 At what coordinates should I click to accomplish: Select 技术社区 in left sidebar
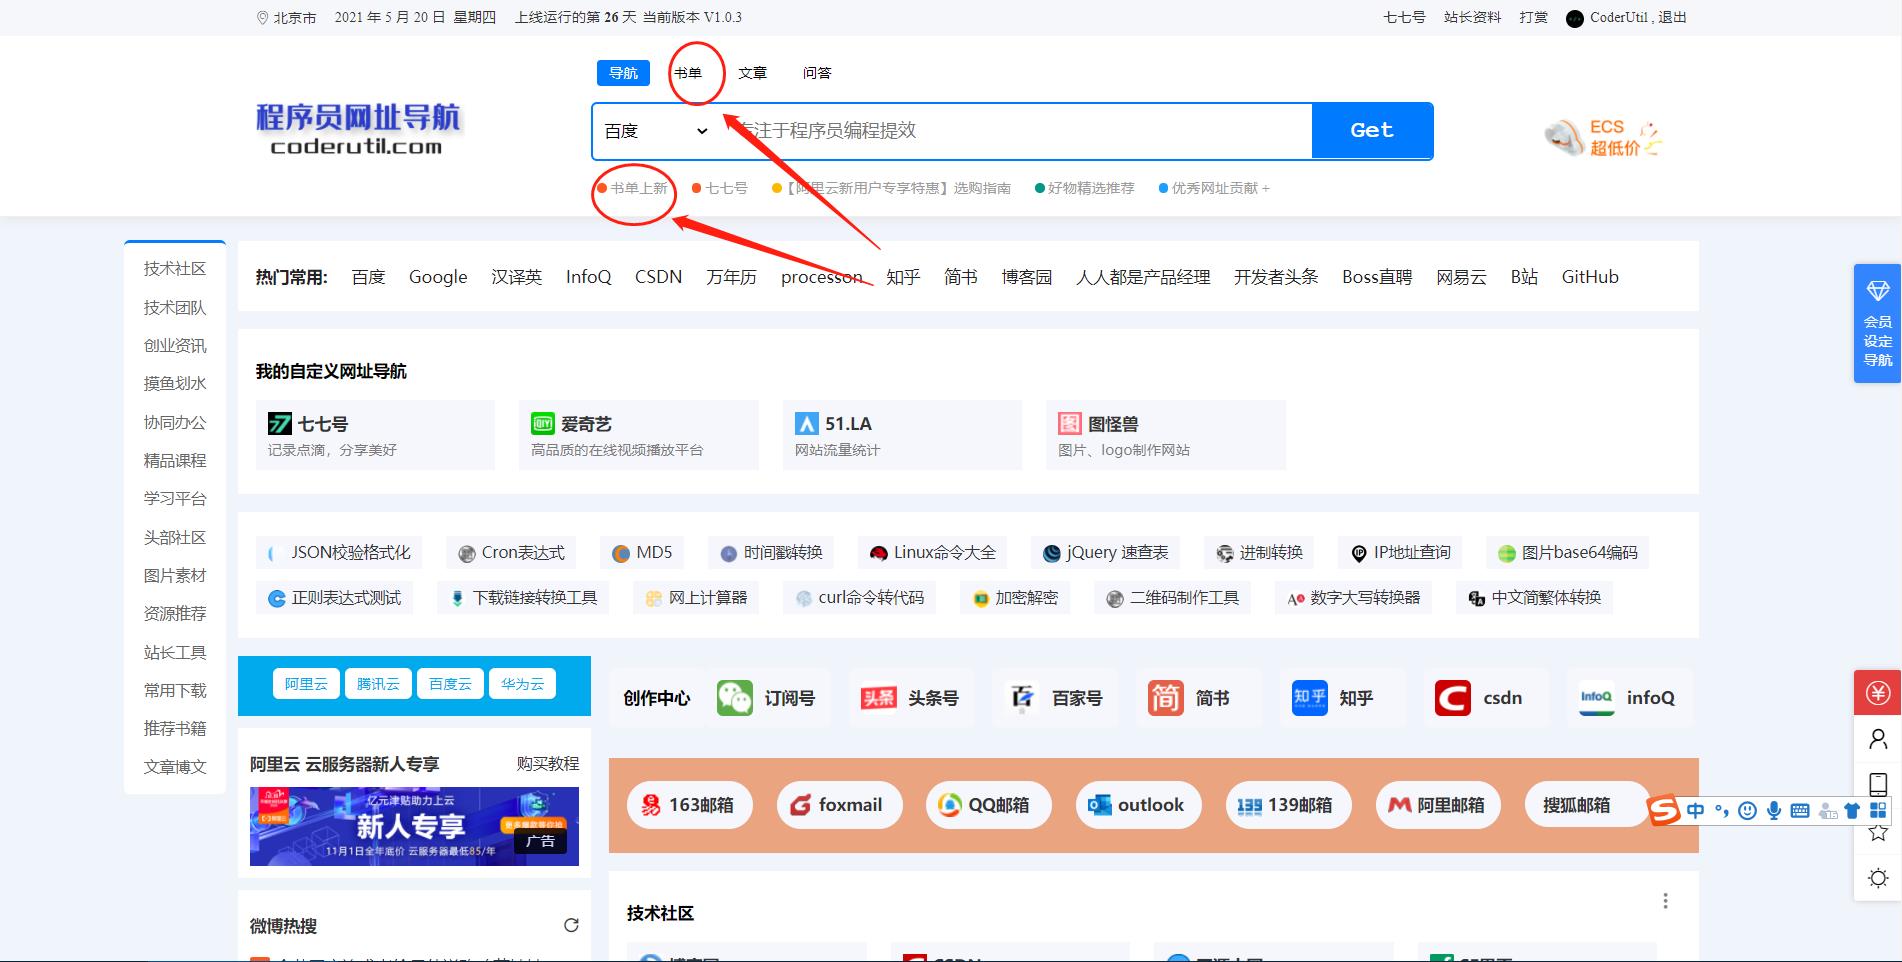tap(175, 269)
